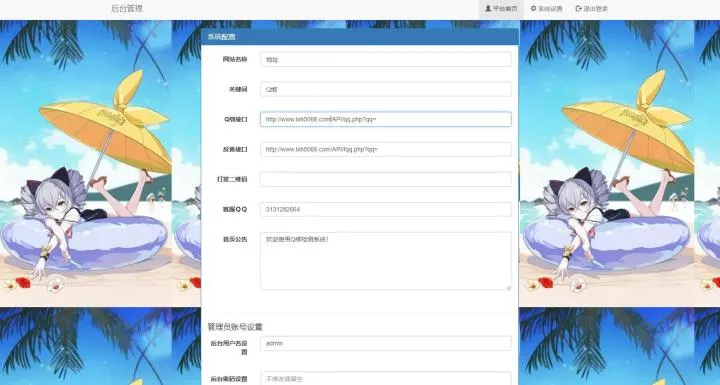
Task: Click the 后台管理 brand title
Action: point(127,9)
